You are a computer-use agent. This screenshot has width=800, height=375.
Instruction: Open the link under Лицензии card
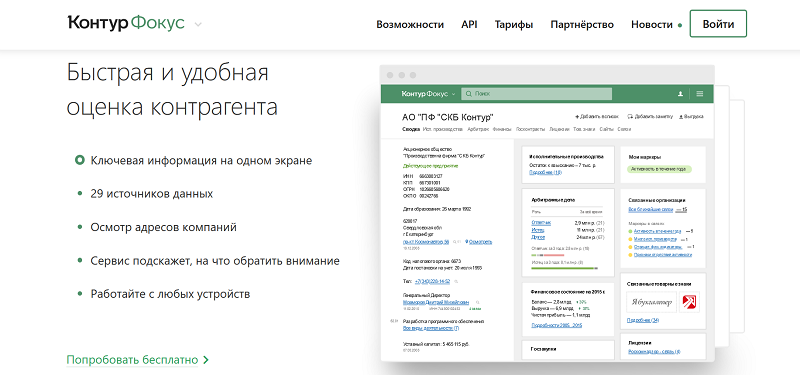click(x=654, y=352)
